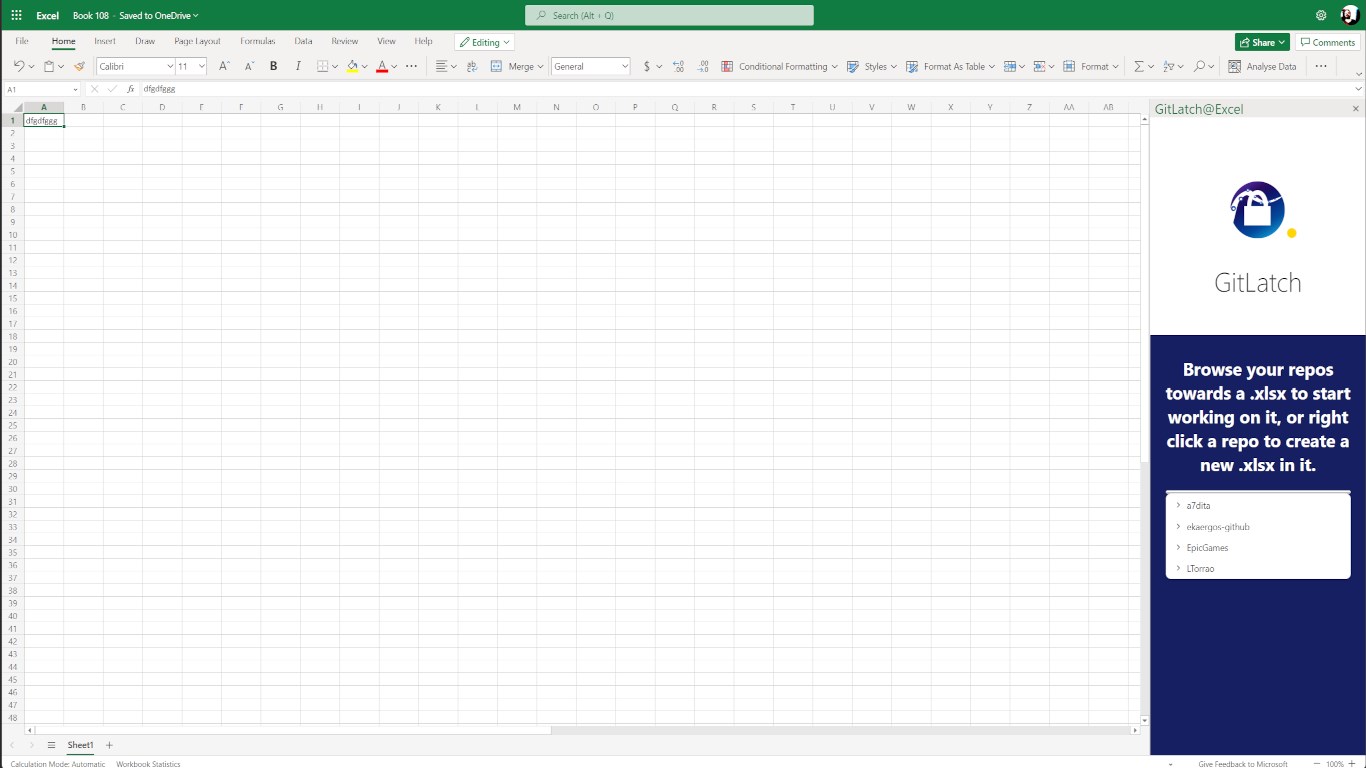Open the Settings gear icon
The image size is (1366, 768).
click(1321, 15)
